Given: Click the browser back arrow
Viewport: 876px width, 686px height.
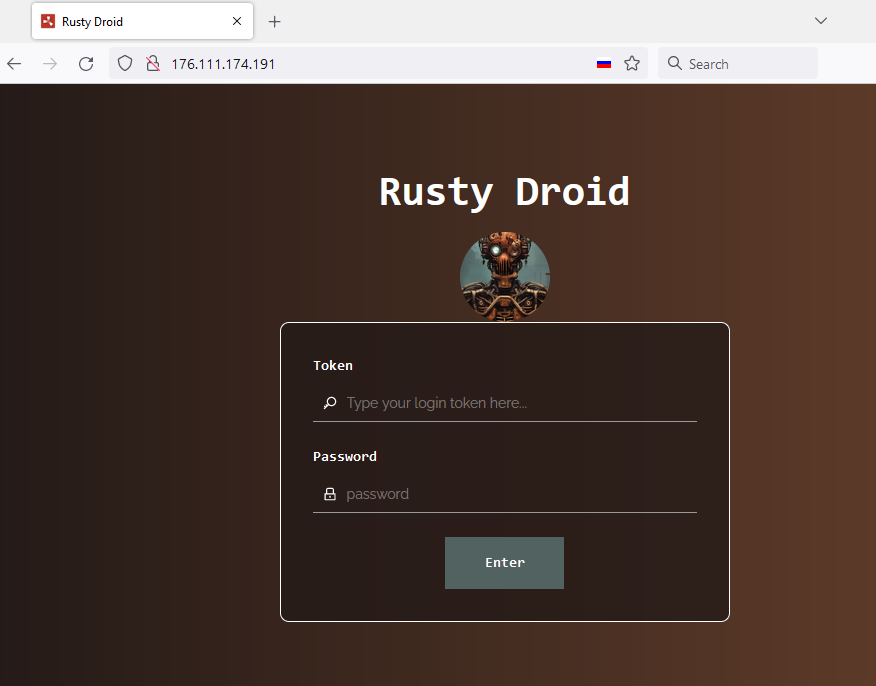Looking at the screenshot, I should (14, 64).
